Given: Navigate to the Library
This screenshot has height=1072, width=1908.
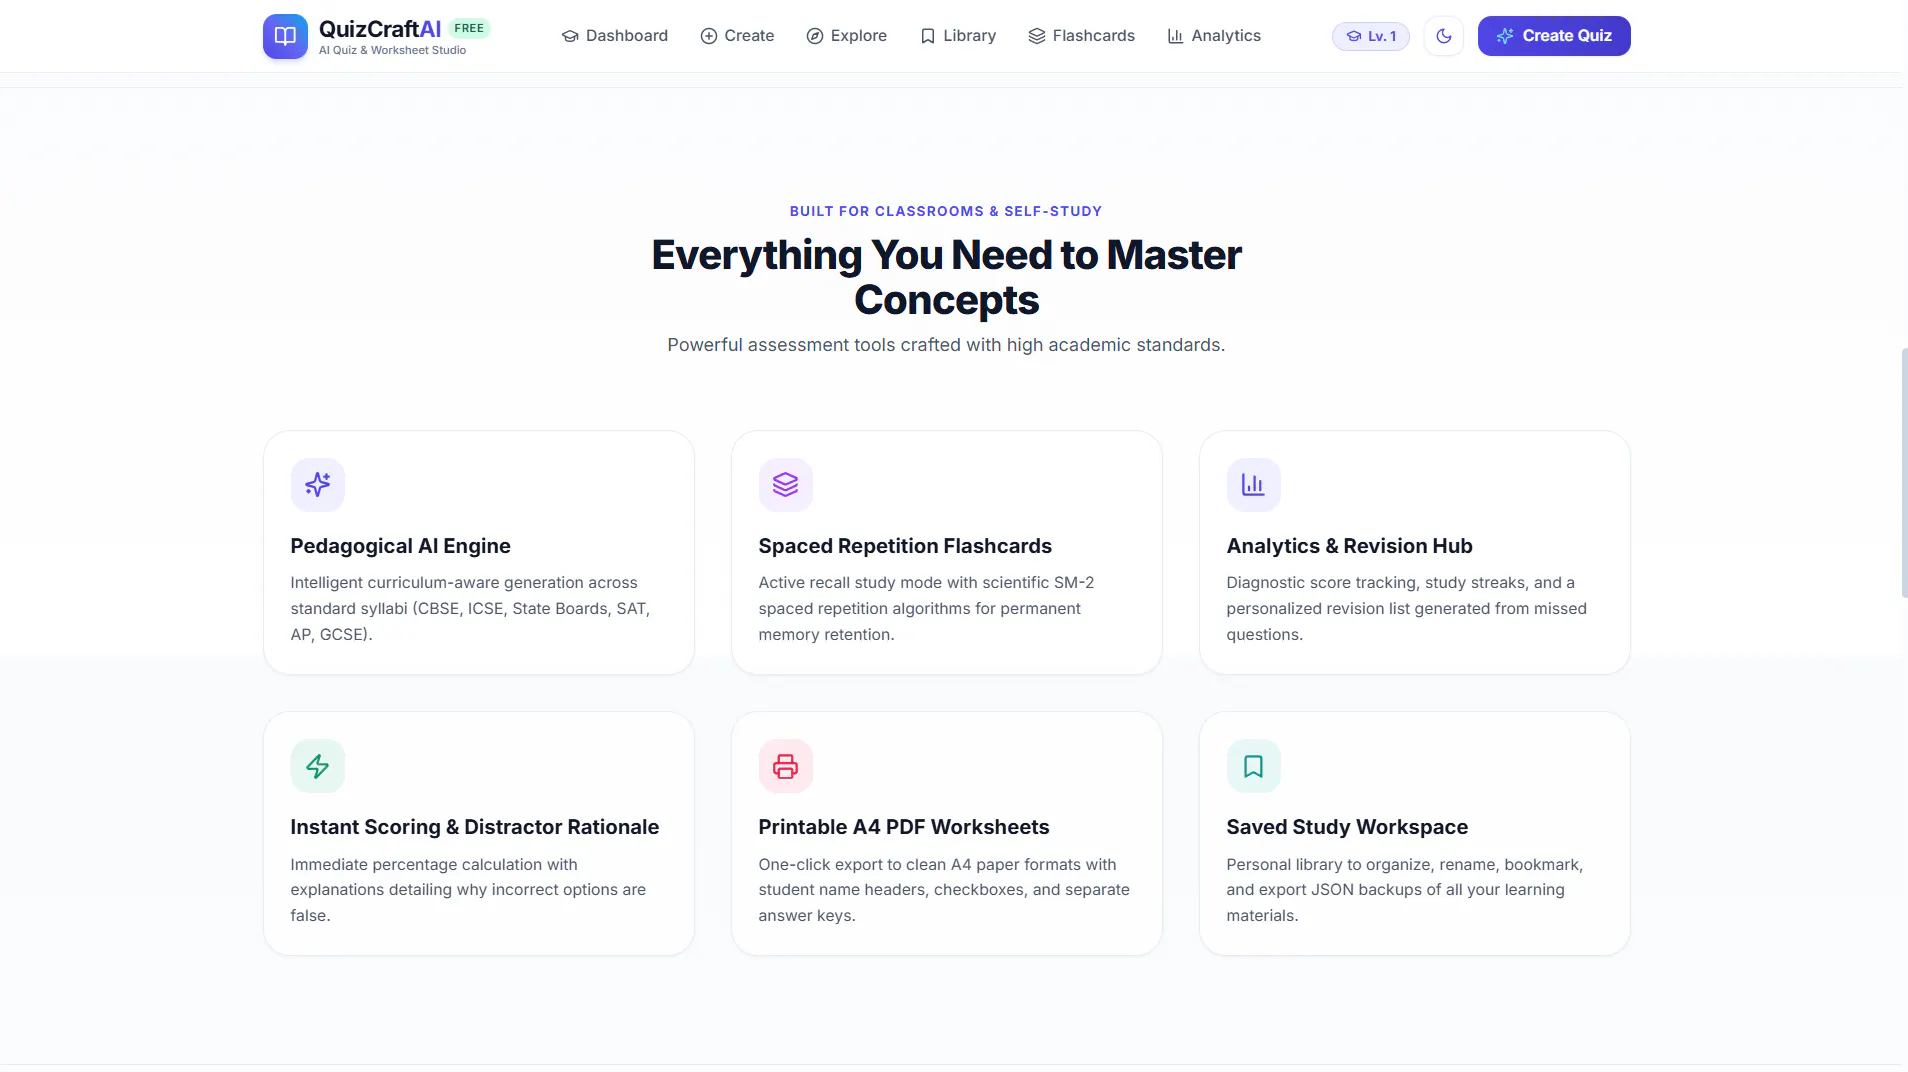Looking at the screenshot, I should click(x=958, y=36).
